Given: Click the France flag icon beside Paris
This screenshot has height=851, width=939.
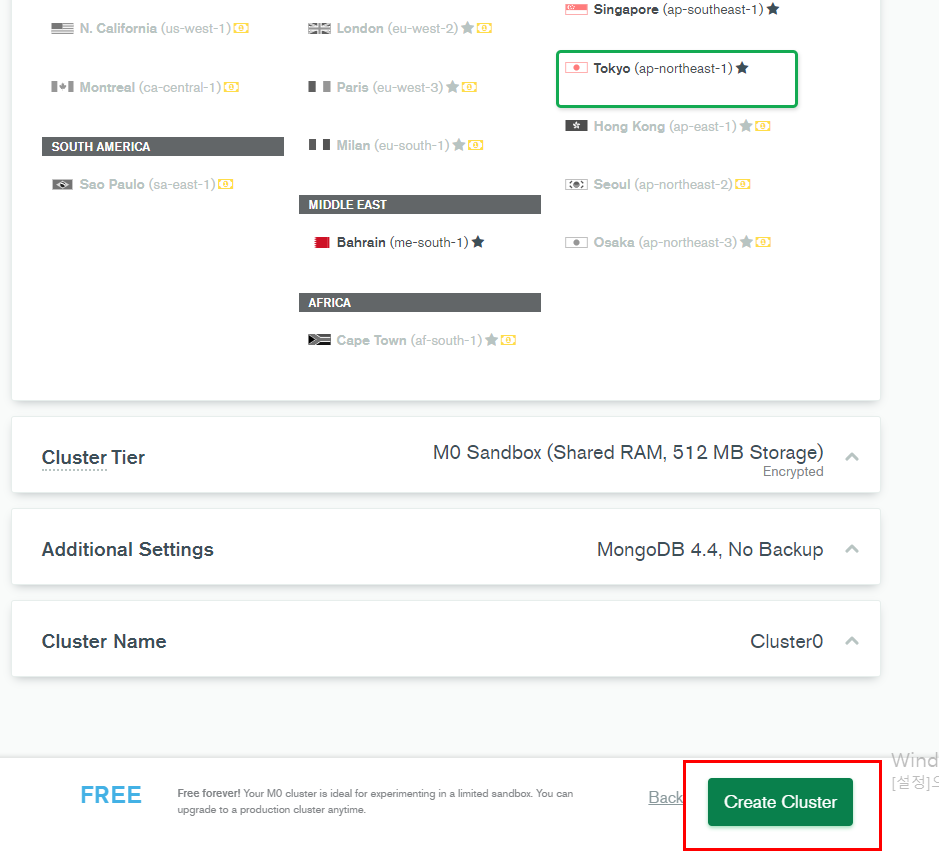Looking at the screenshot, I should (319, 87).
